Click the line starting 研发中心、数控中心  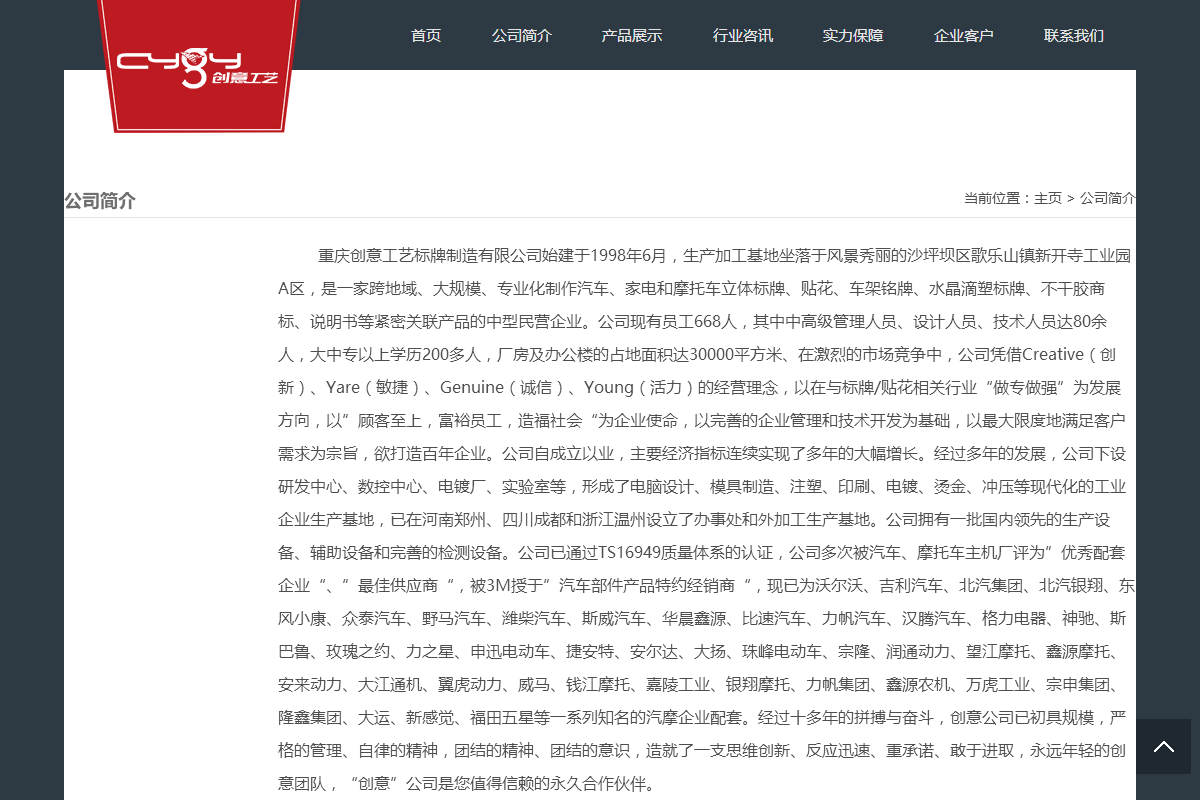tap(702, 487)
